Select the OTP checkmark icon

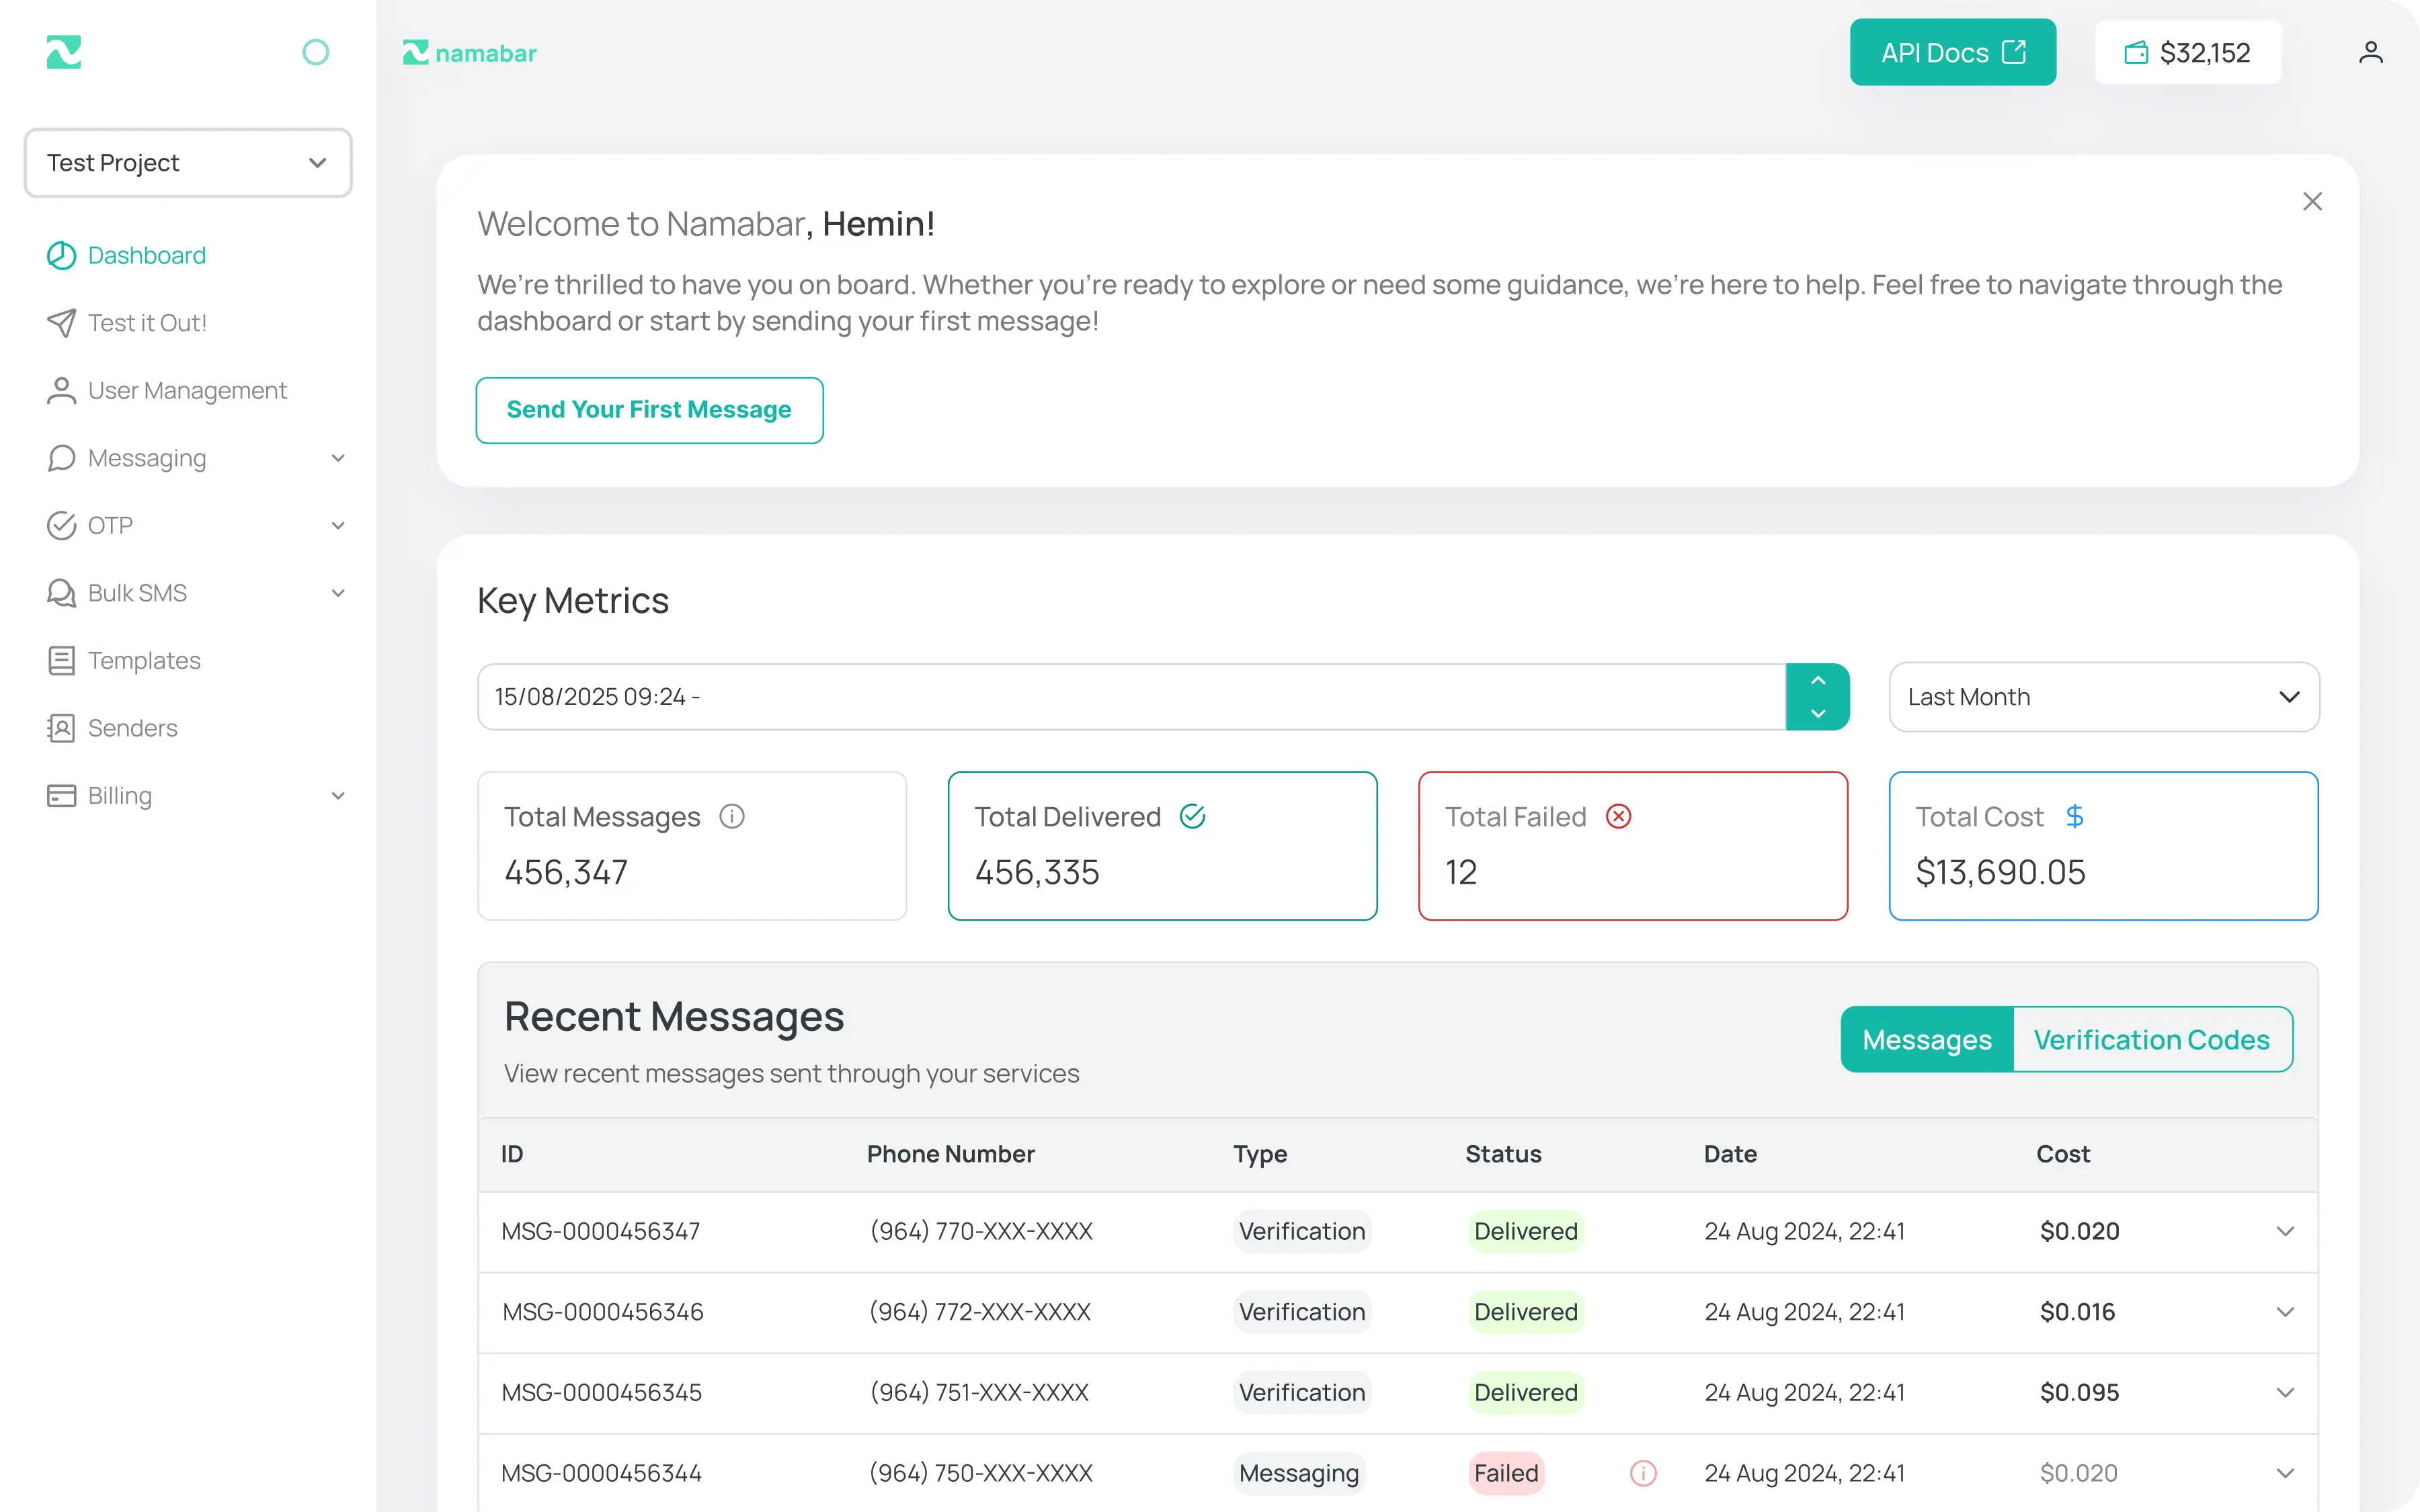click(x=61, y=525)
